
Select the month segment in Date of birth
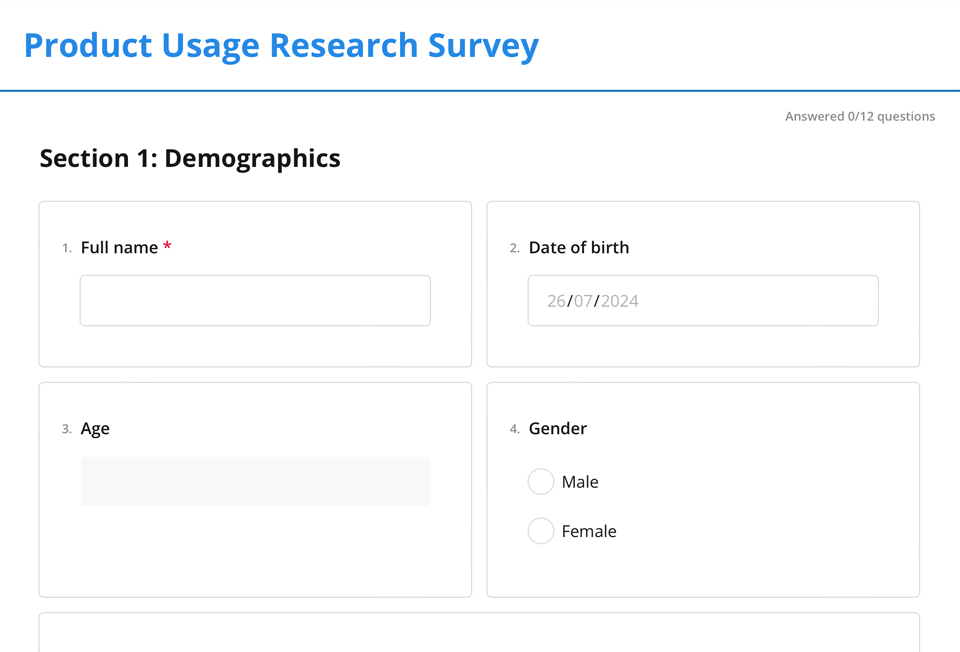click(x=583, y=301)
